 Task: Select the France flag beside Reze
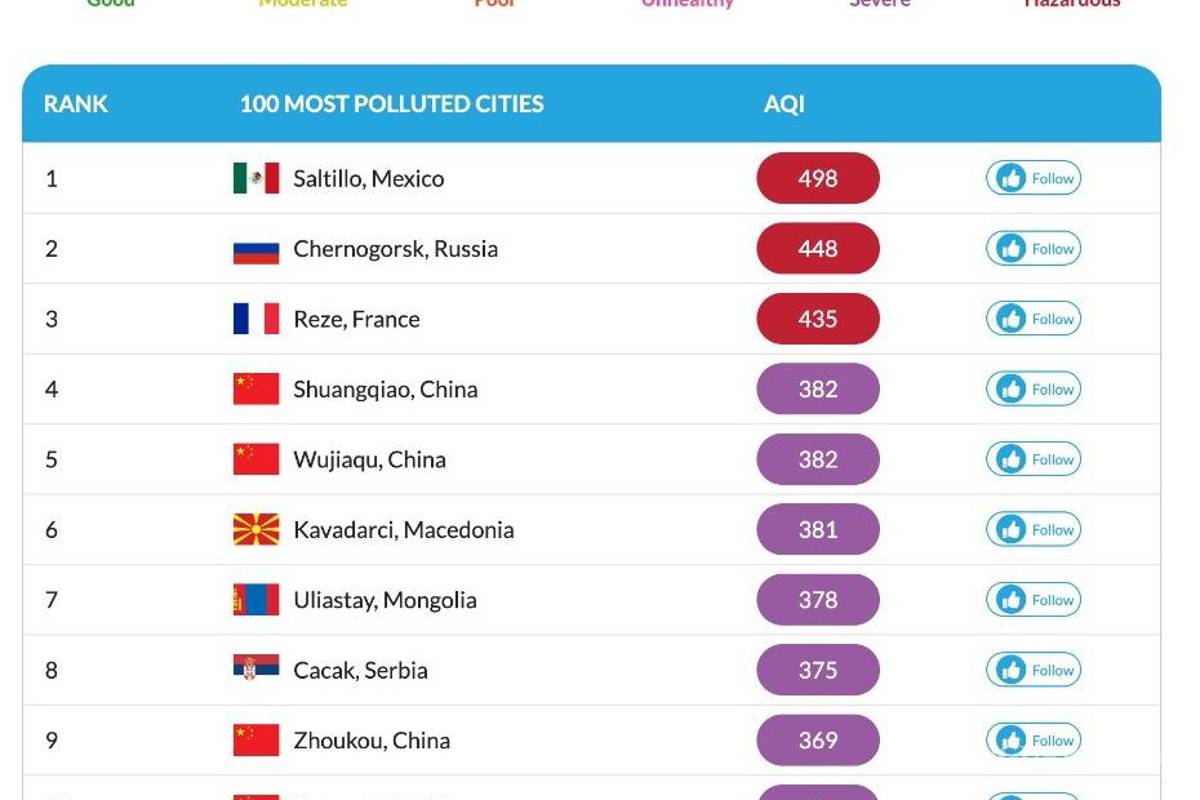255,318
